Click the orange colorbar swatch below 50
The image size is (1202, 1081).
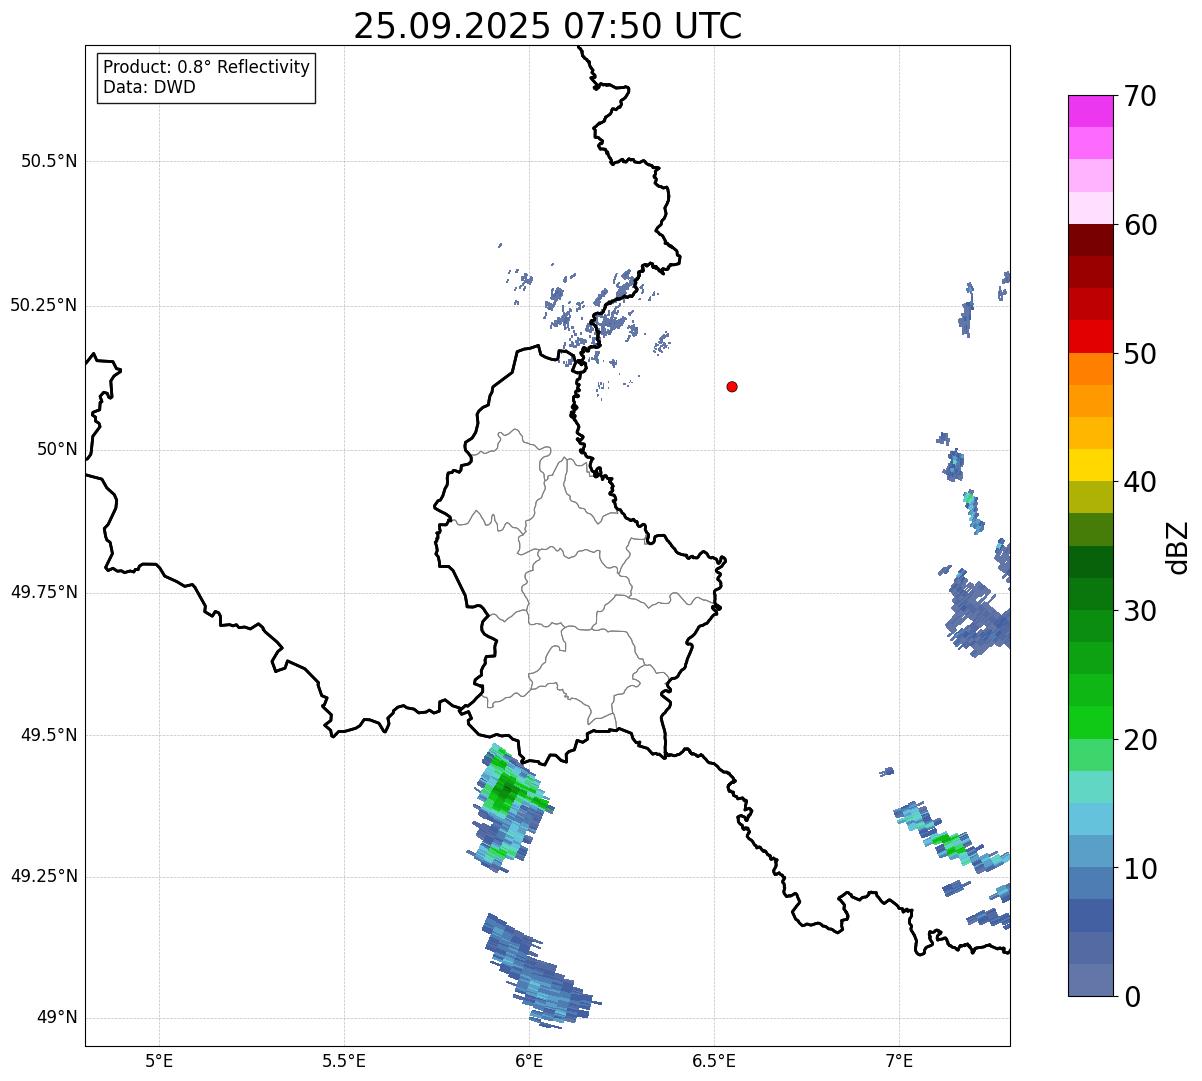pyautogui.click(x=1091, y=369)
